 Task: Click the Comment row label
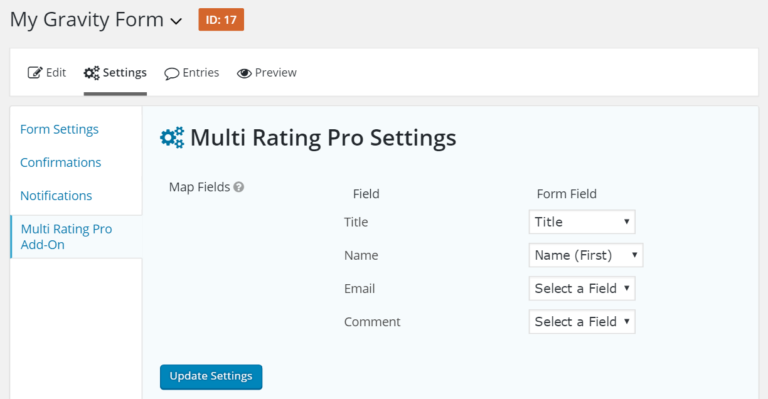pyautogui.click(x=372, y=322)
